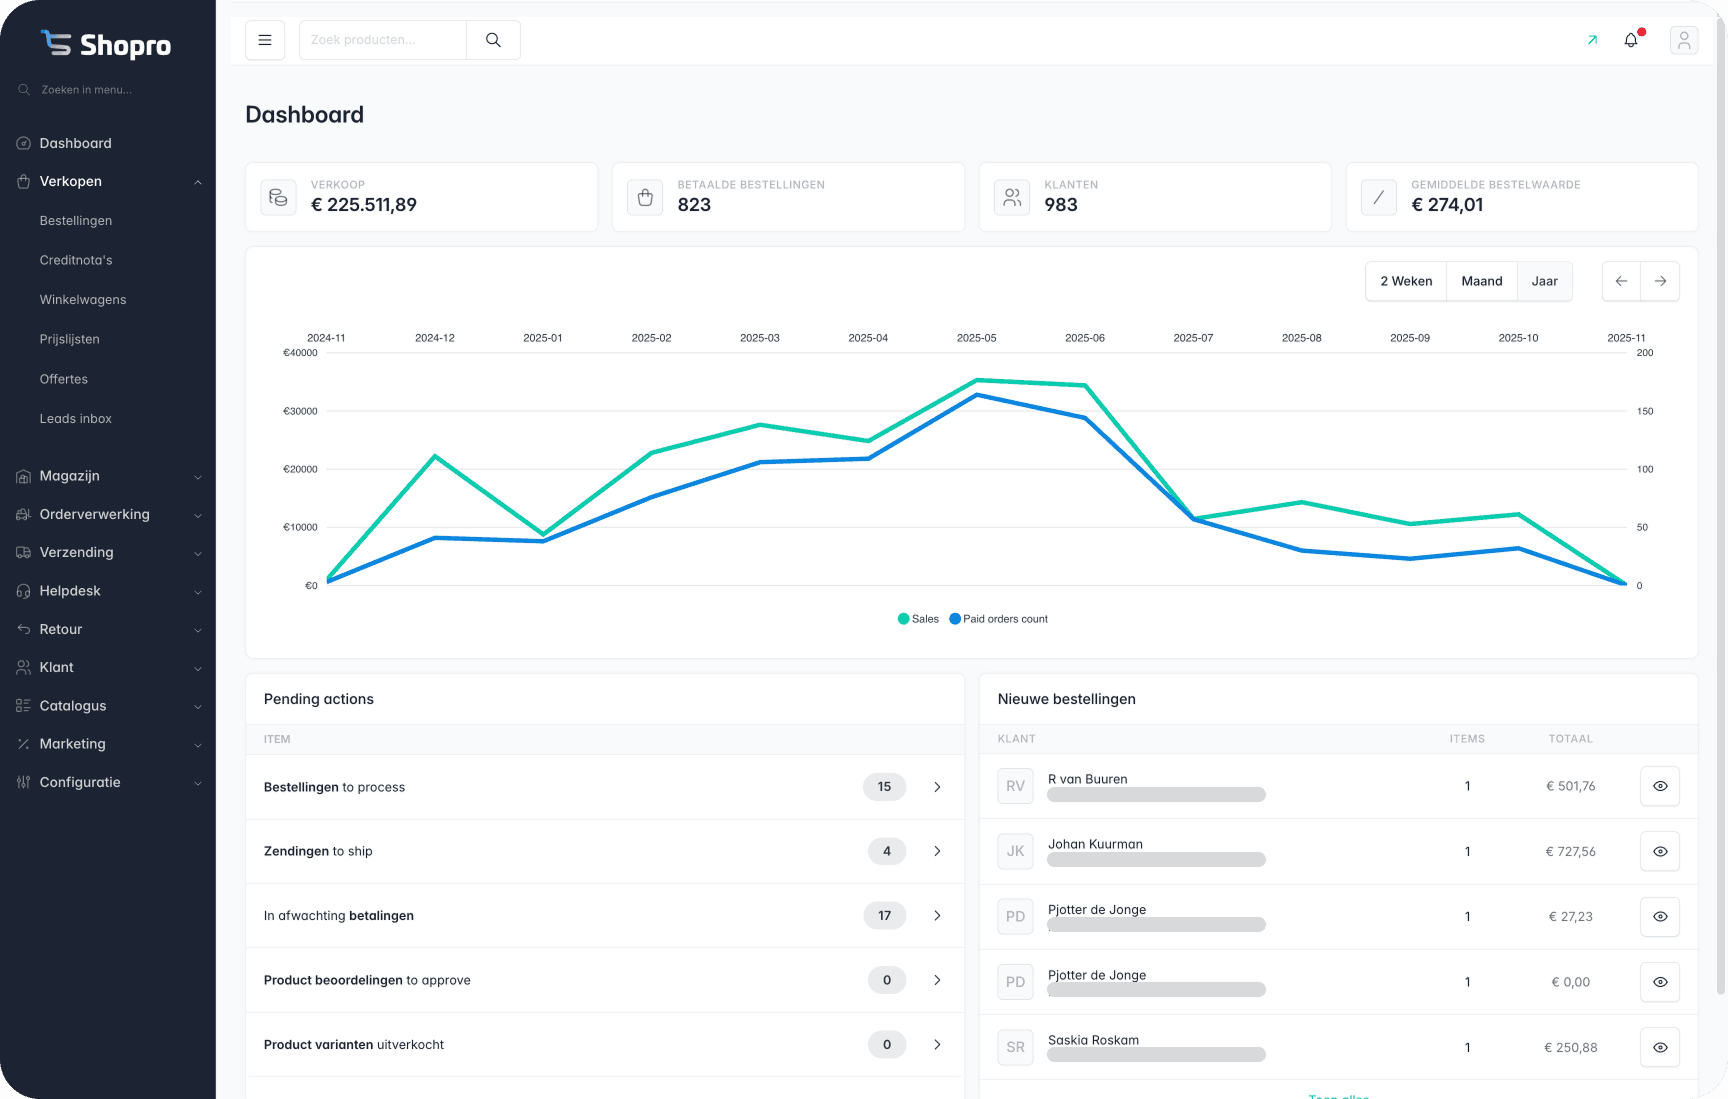
Task: Expand the Marketing menu
Action: 198,744
